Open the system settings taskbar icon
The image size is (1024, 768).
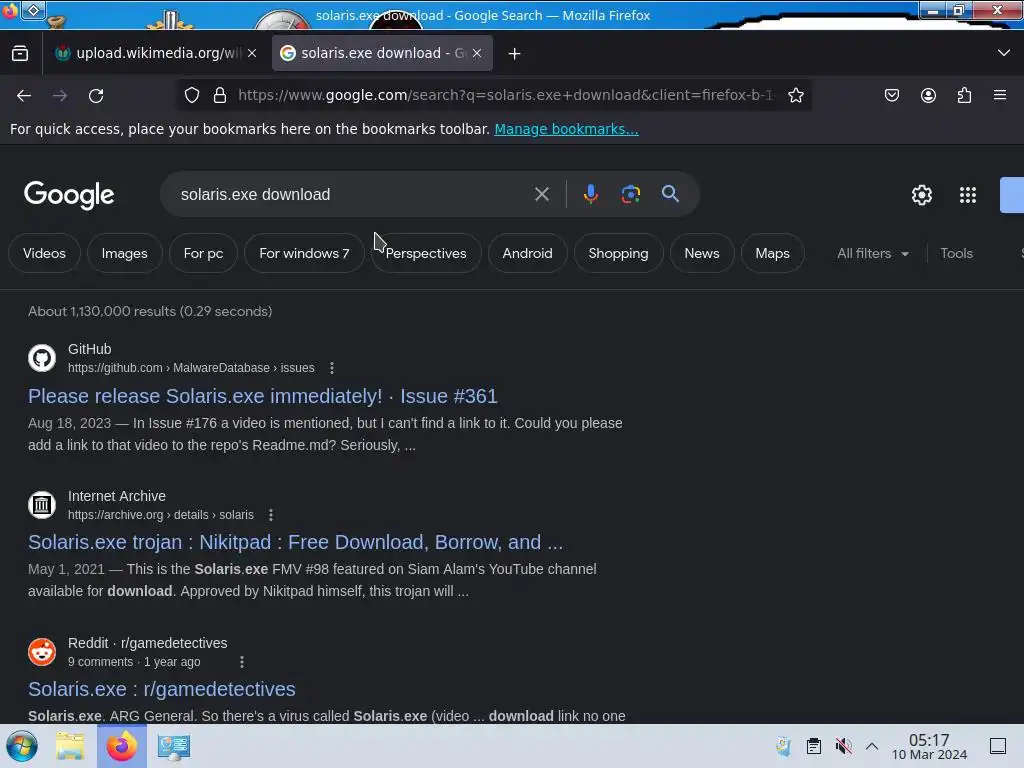coord(174,746)
